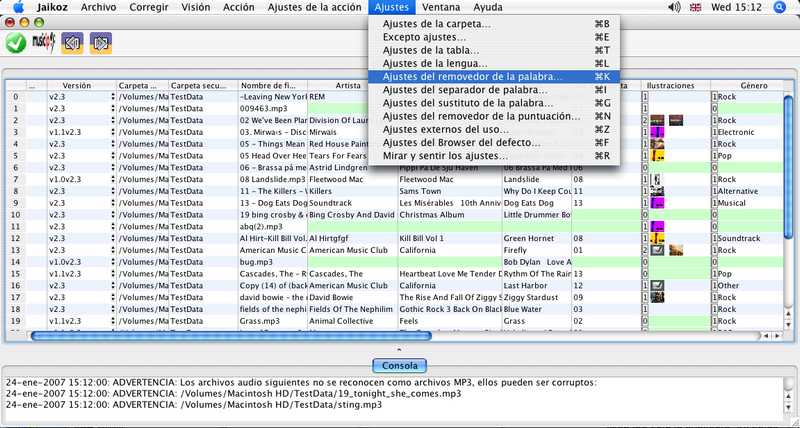Click the split pane collapse arrow above Consola
The height and width of the screenshot is (428, 800).
[x=399, y=350]
